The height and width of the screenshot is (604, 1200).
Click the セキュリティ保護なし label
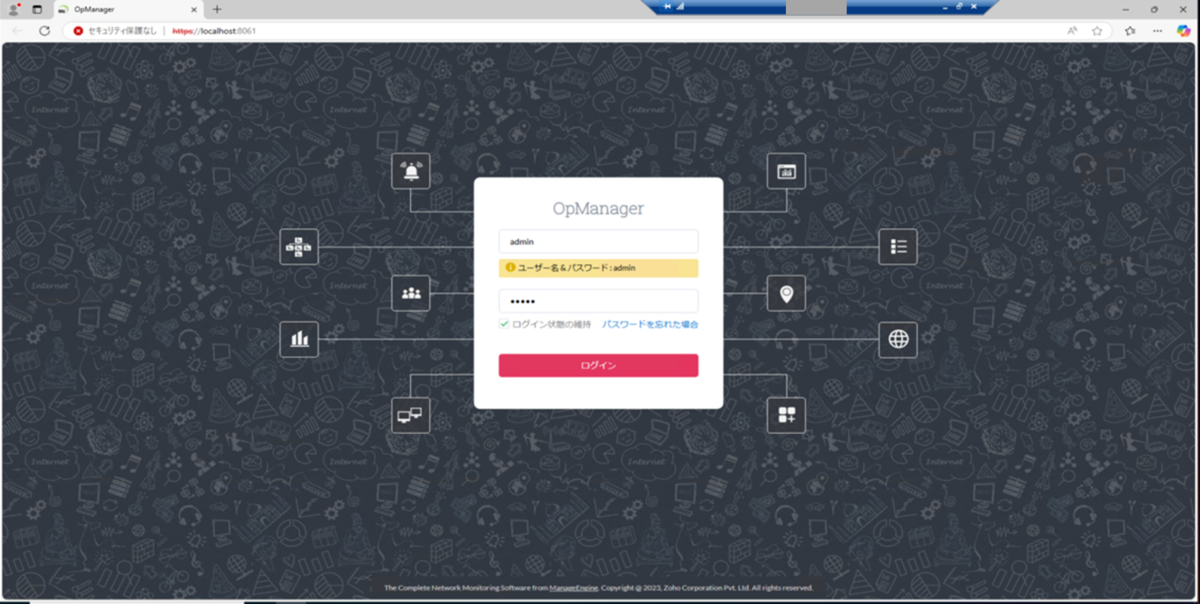click(x=123, y=31)
